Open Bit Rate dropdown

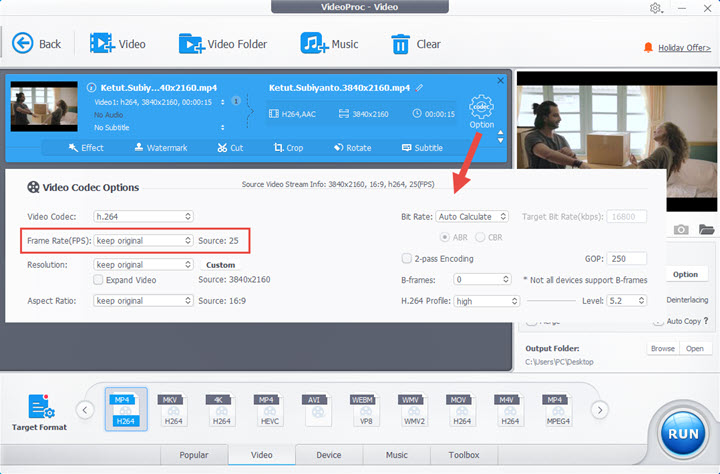coord(472,216)
